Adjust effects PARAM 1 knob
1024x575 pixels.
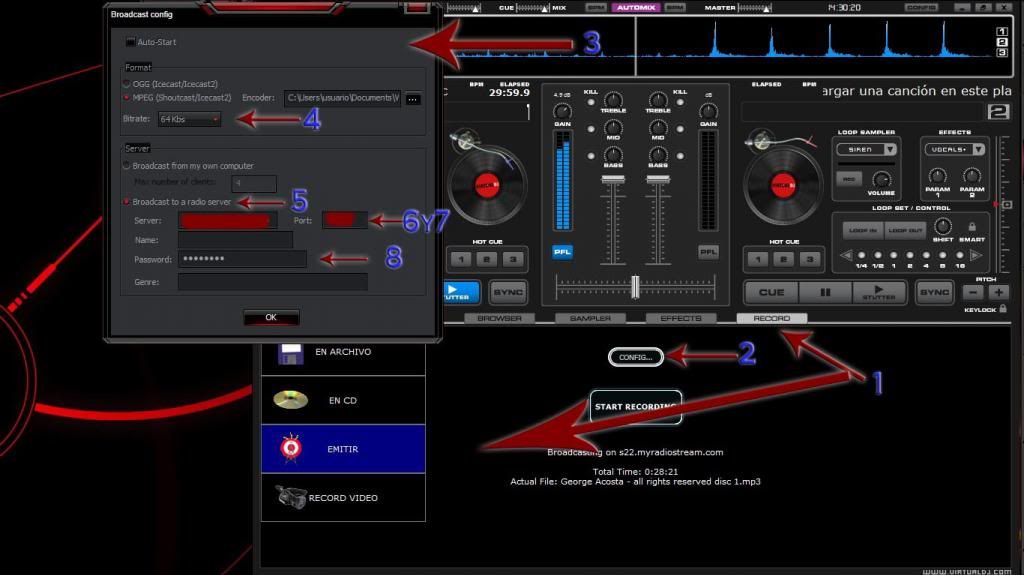(x=937, y=176)
